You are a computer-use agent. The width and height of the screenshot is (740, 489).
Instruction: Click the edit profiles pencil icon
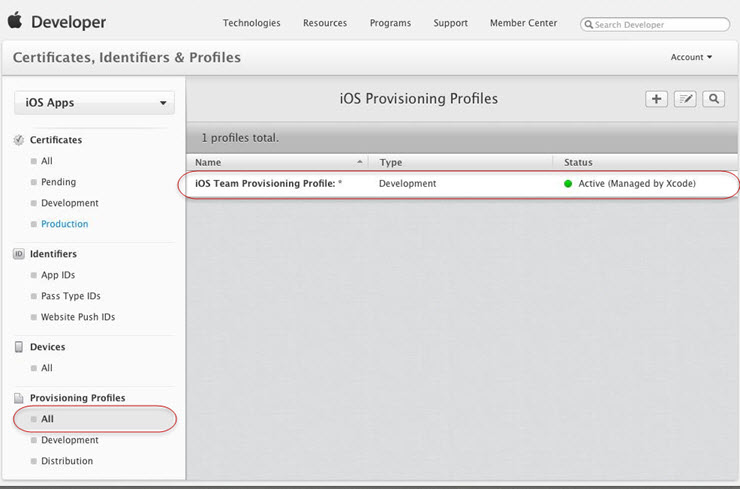[685, 99]
